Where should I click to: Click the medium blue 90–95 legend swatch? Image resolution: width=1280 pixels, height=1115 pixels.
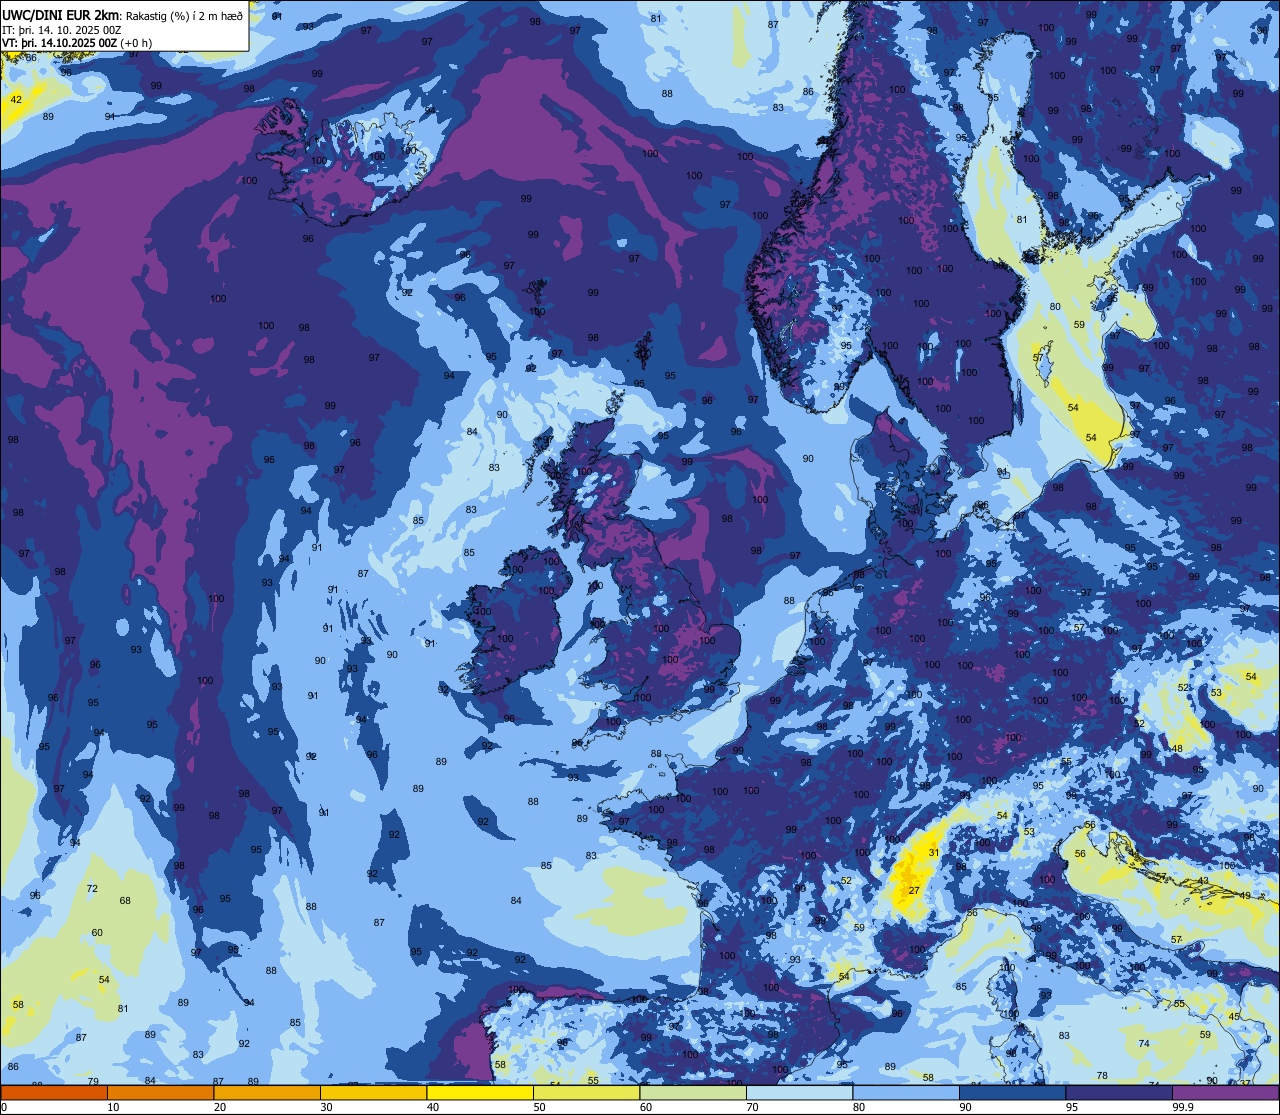point(1012,1092)
